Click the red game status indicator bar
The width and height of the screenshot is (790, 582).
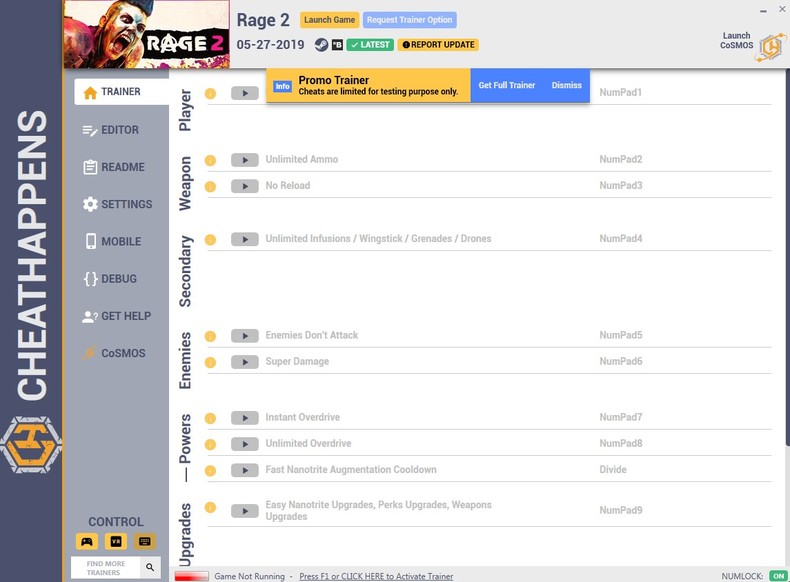click(x=191, y=576)
